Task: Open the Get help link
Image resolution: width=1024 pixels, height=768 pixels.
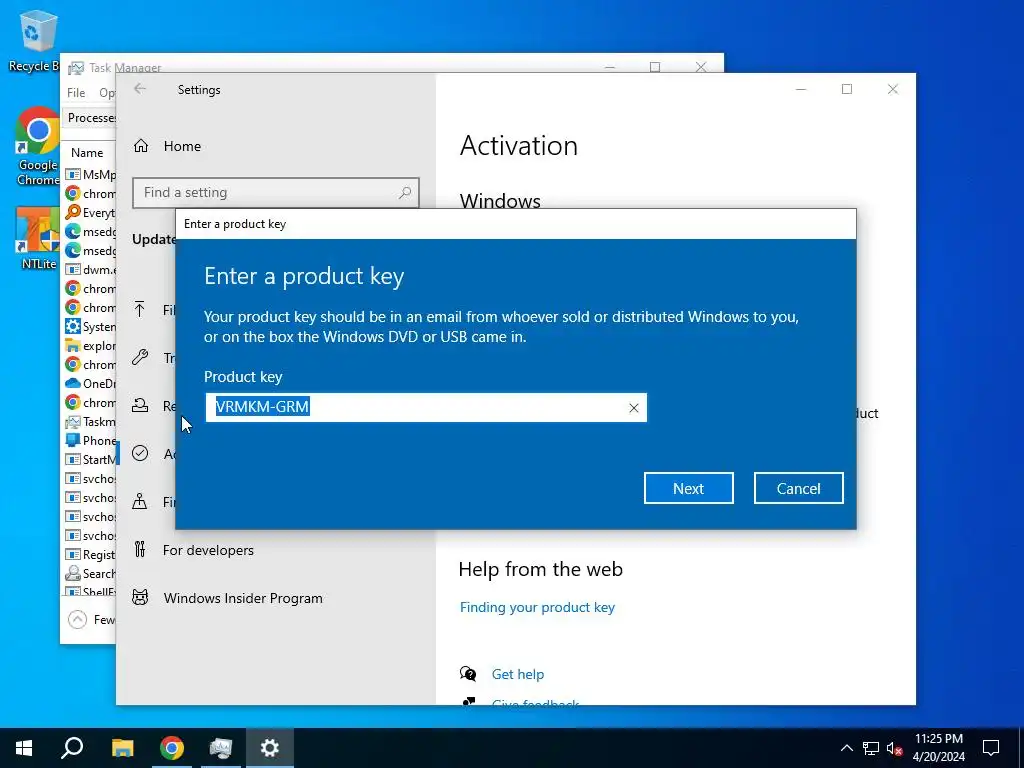Action: pyautogui.click(x=517, y=674)
